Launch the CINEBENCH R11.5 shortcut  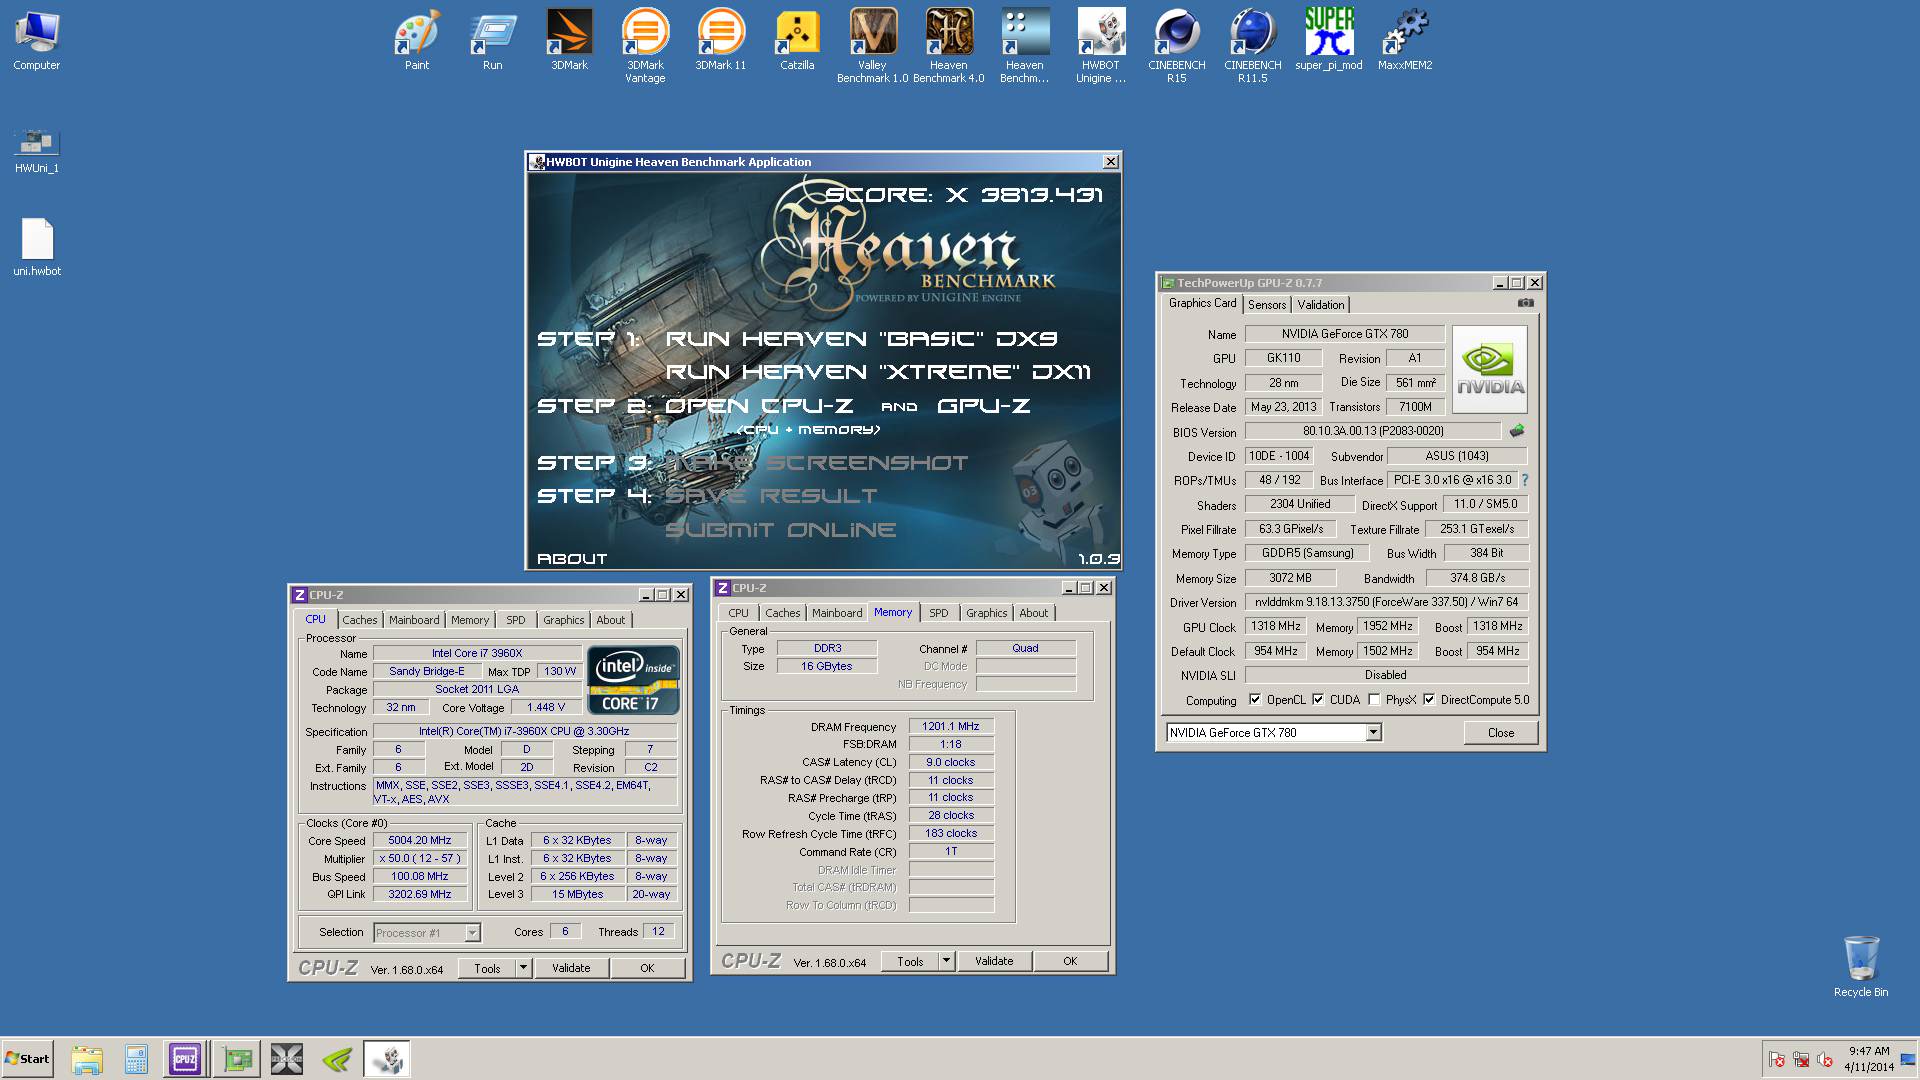[x=1252, y=45]
